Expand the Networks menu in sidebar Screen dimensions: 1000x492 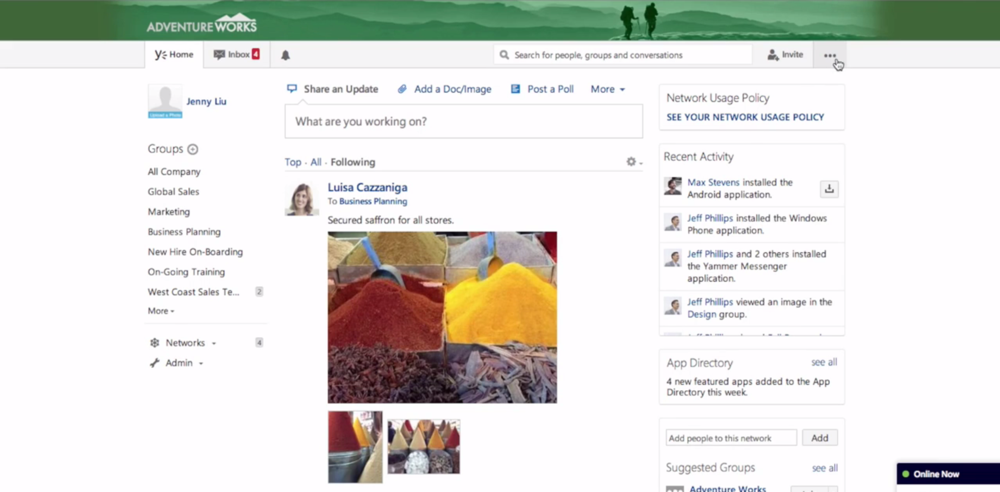coord(184,343)
